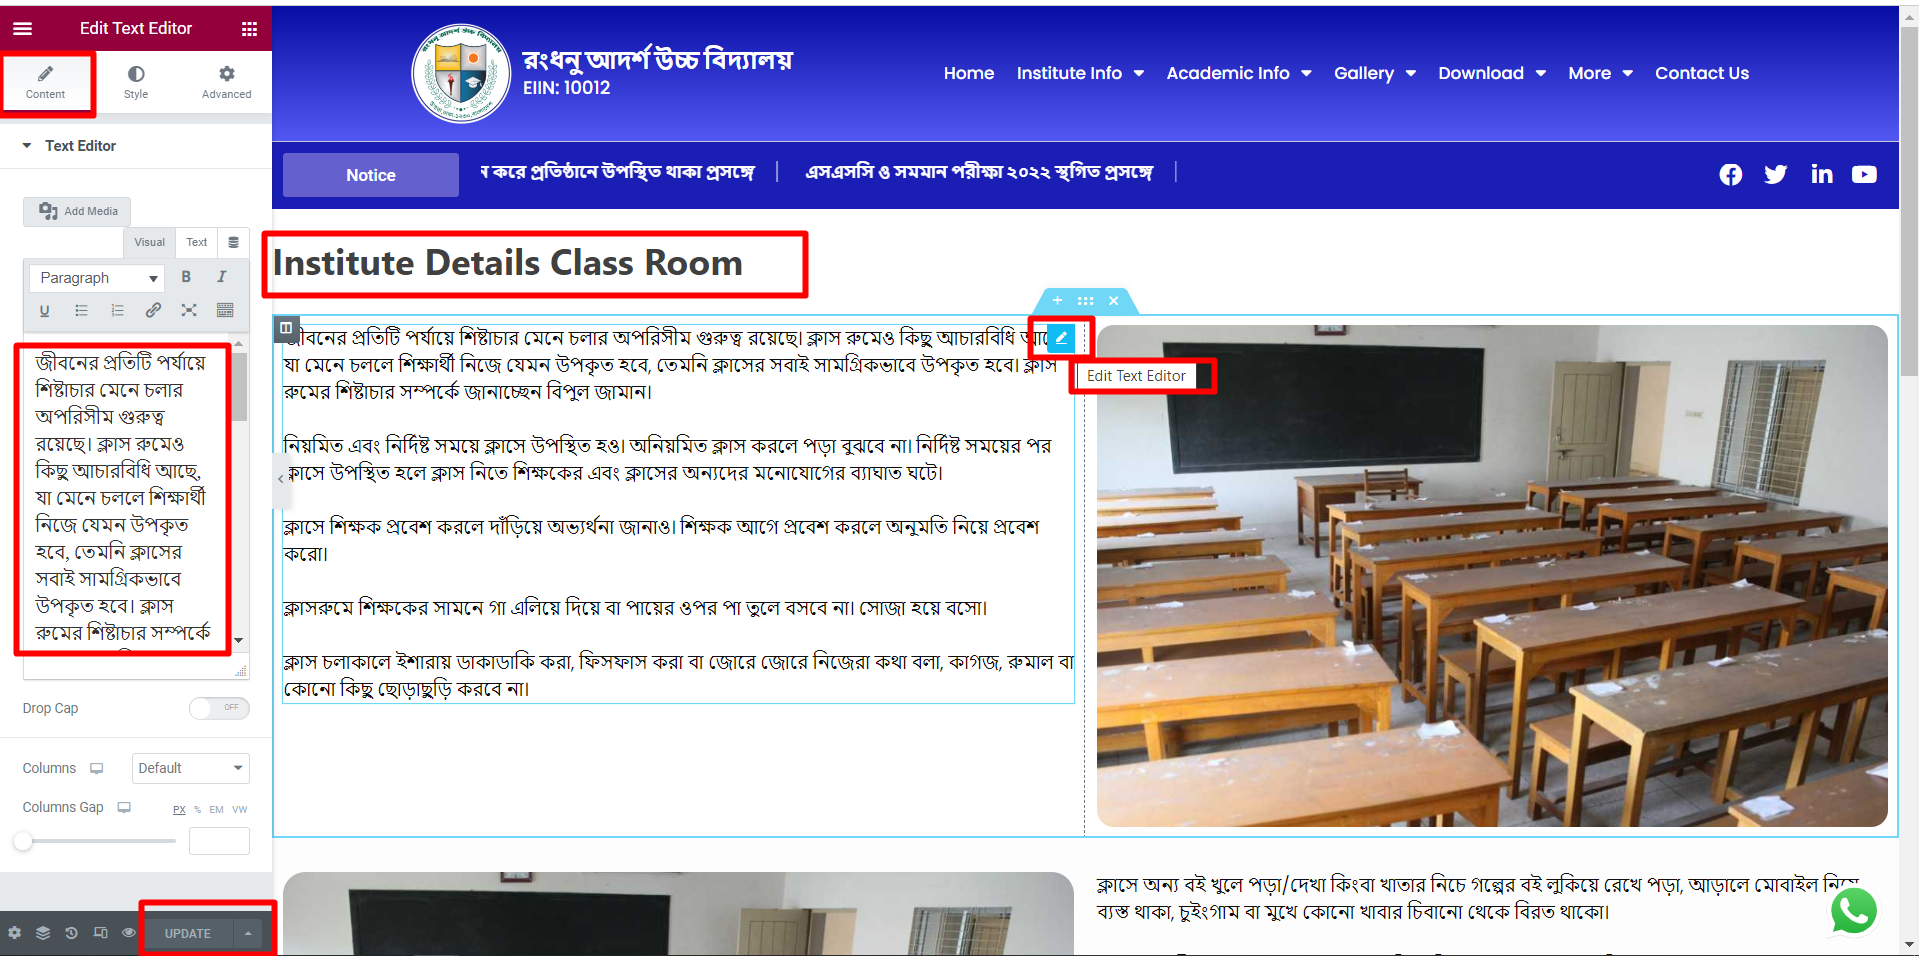Click the Notice button
Screen dimensions: 1919x956
click(371, 175)
